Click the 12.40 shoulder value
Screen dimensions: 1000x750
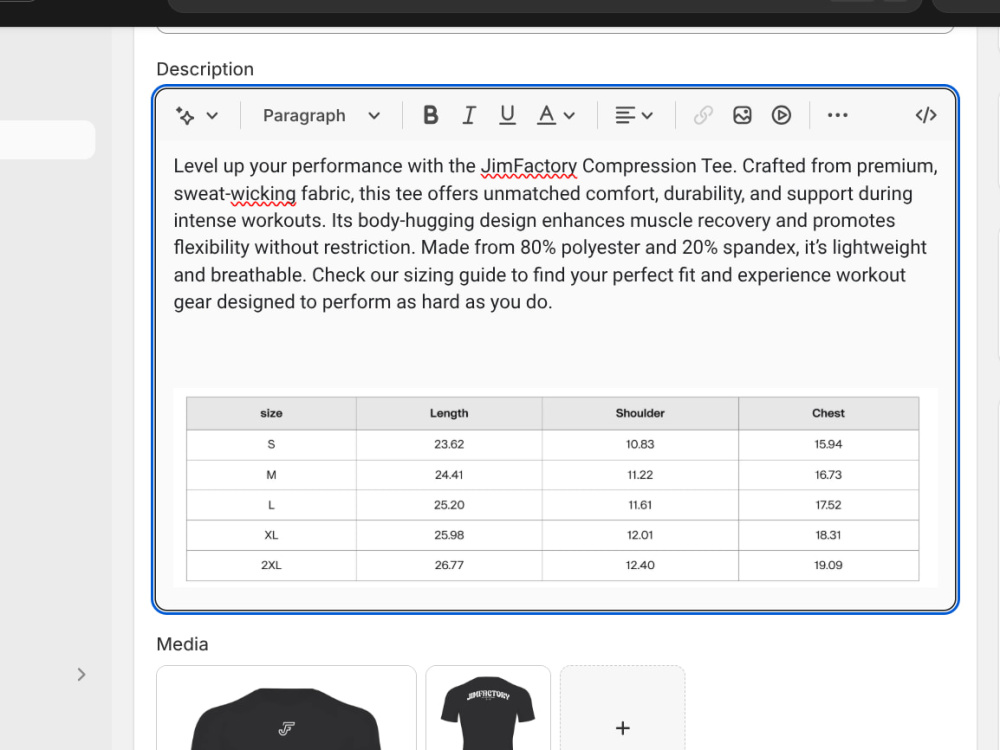click(x=640, y=565)
